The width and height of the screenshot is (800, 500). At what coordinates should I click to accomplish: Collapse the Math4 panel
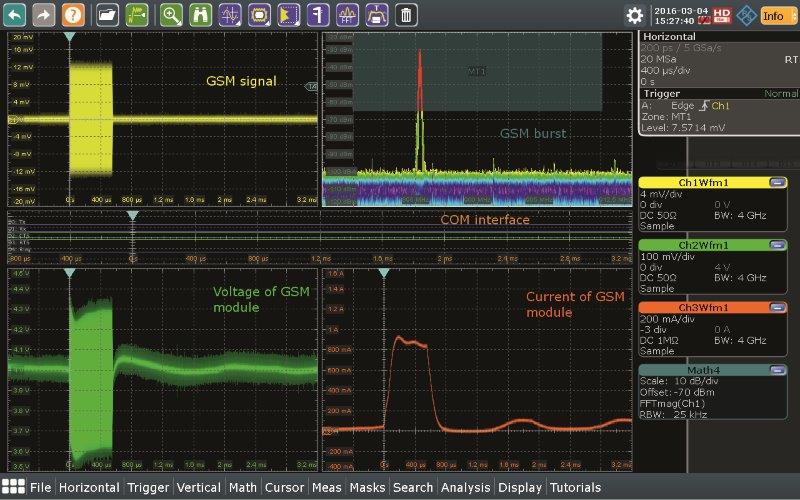click(776, 370)
